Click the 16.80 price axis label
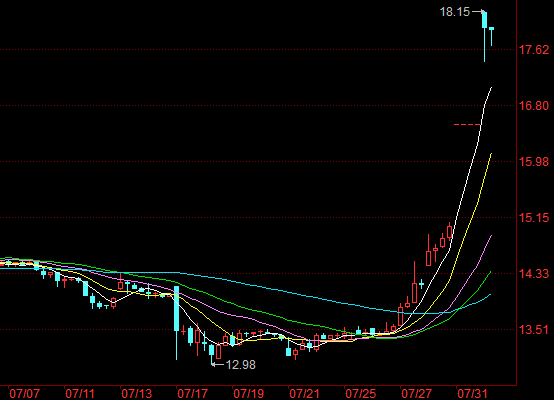This screenshot has height=400, width=554. pyautogui.click(x=534, y=106)
